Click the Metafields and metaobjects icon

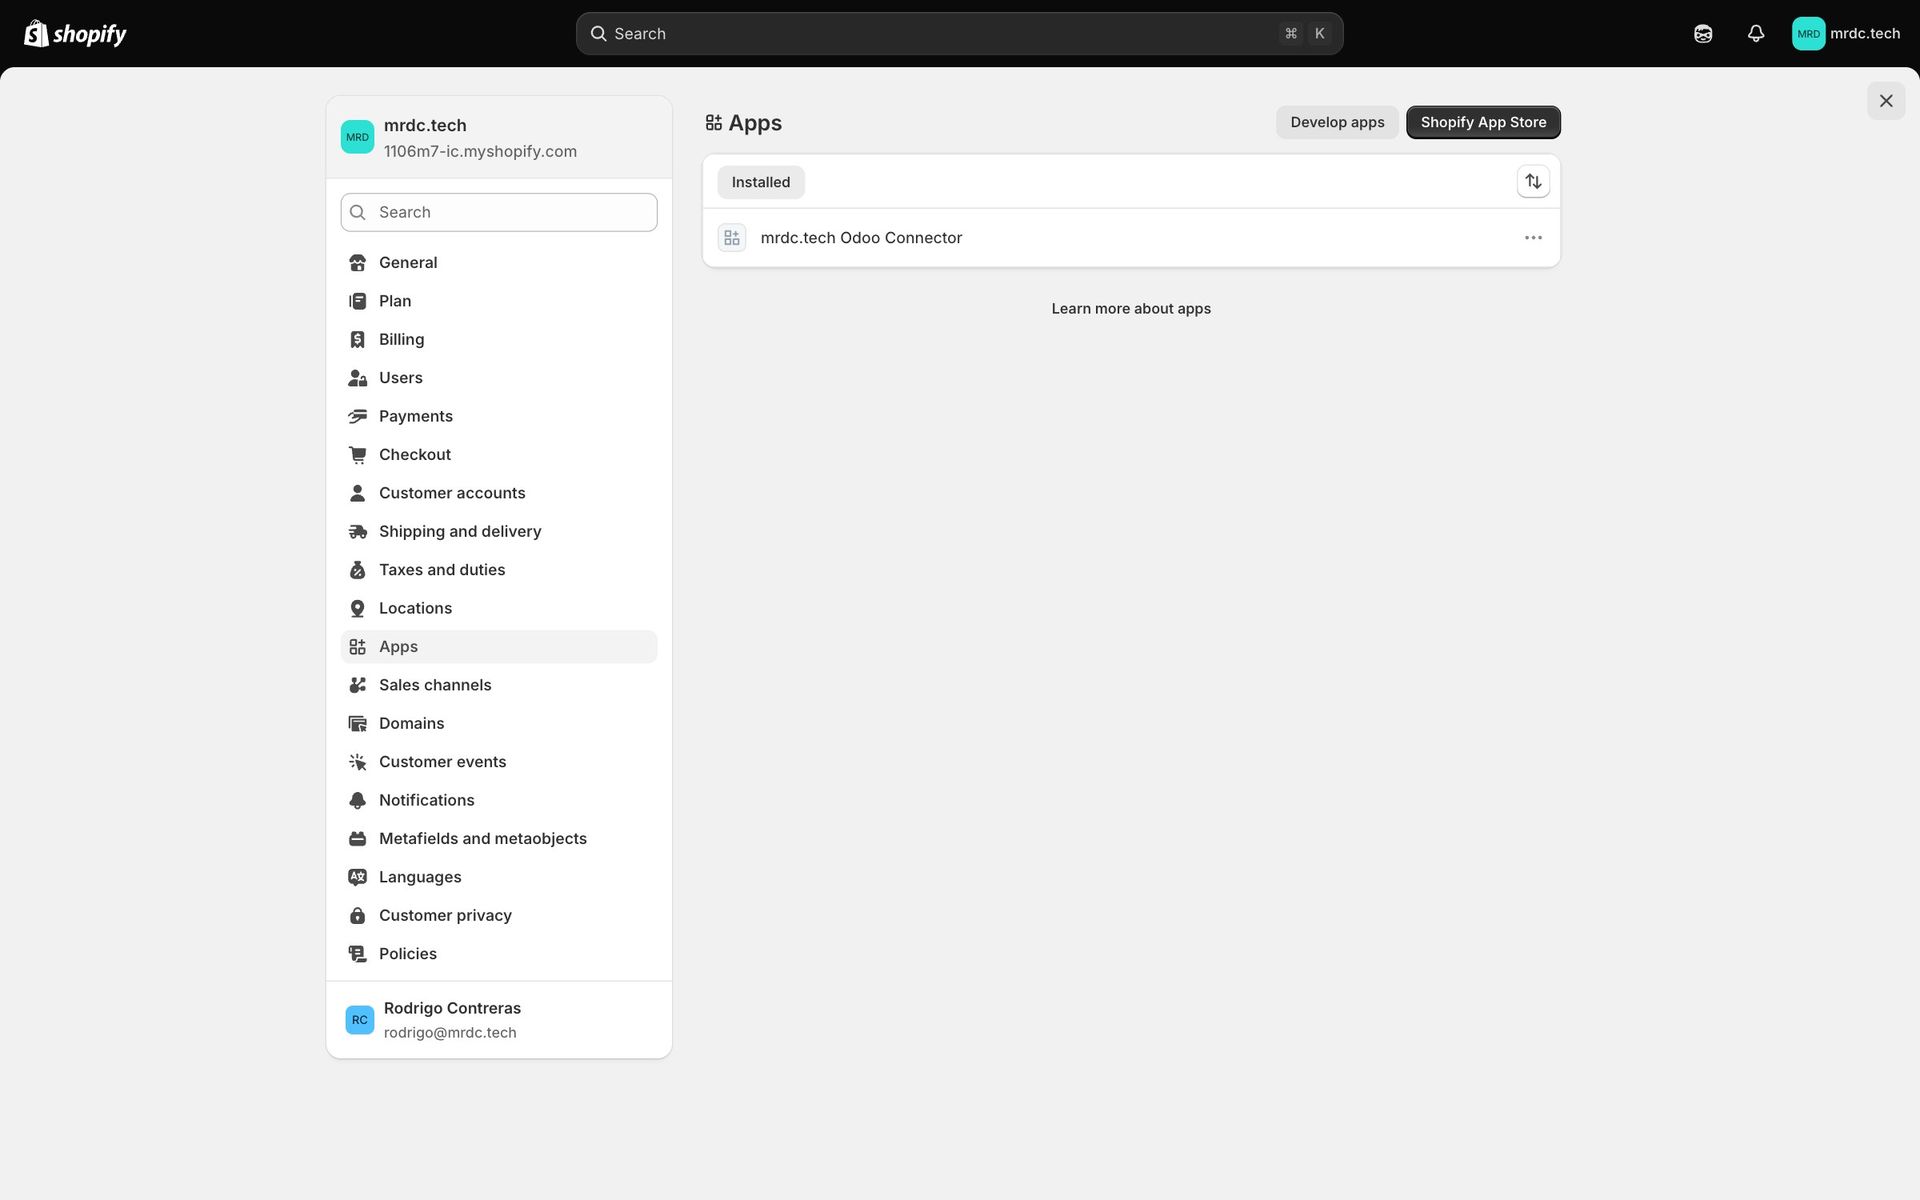coord(357,839)
